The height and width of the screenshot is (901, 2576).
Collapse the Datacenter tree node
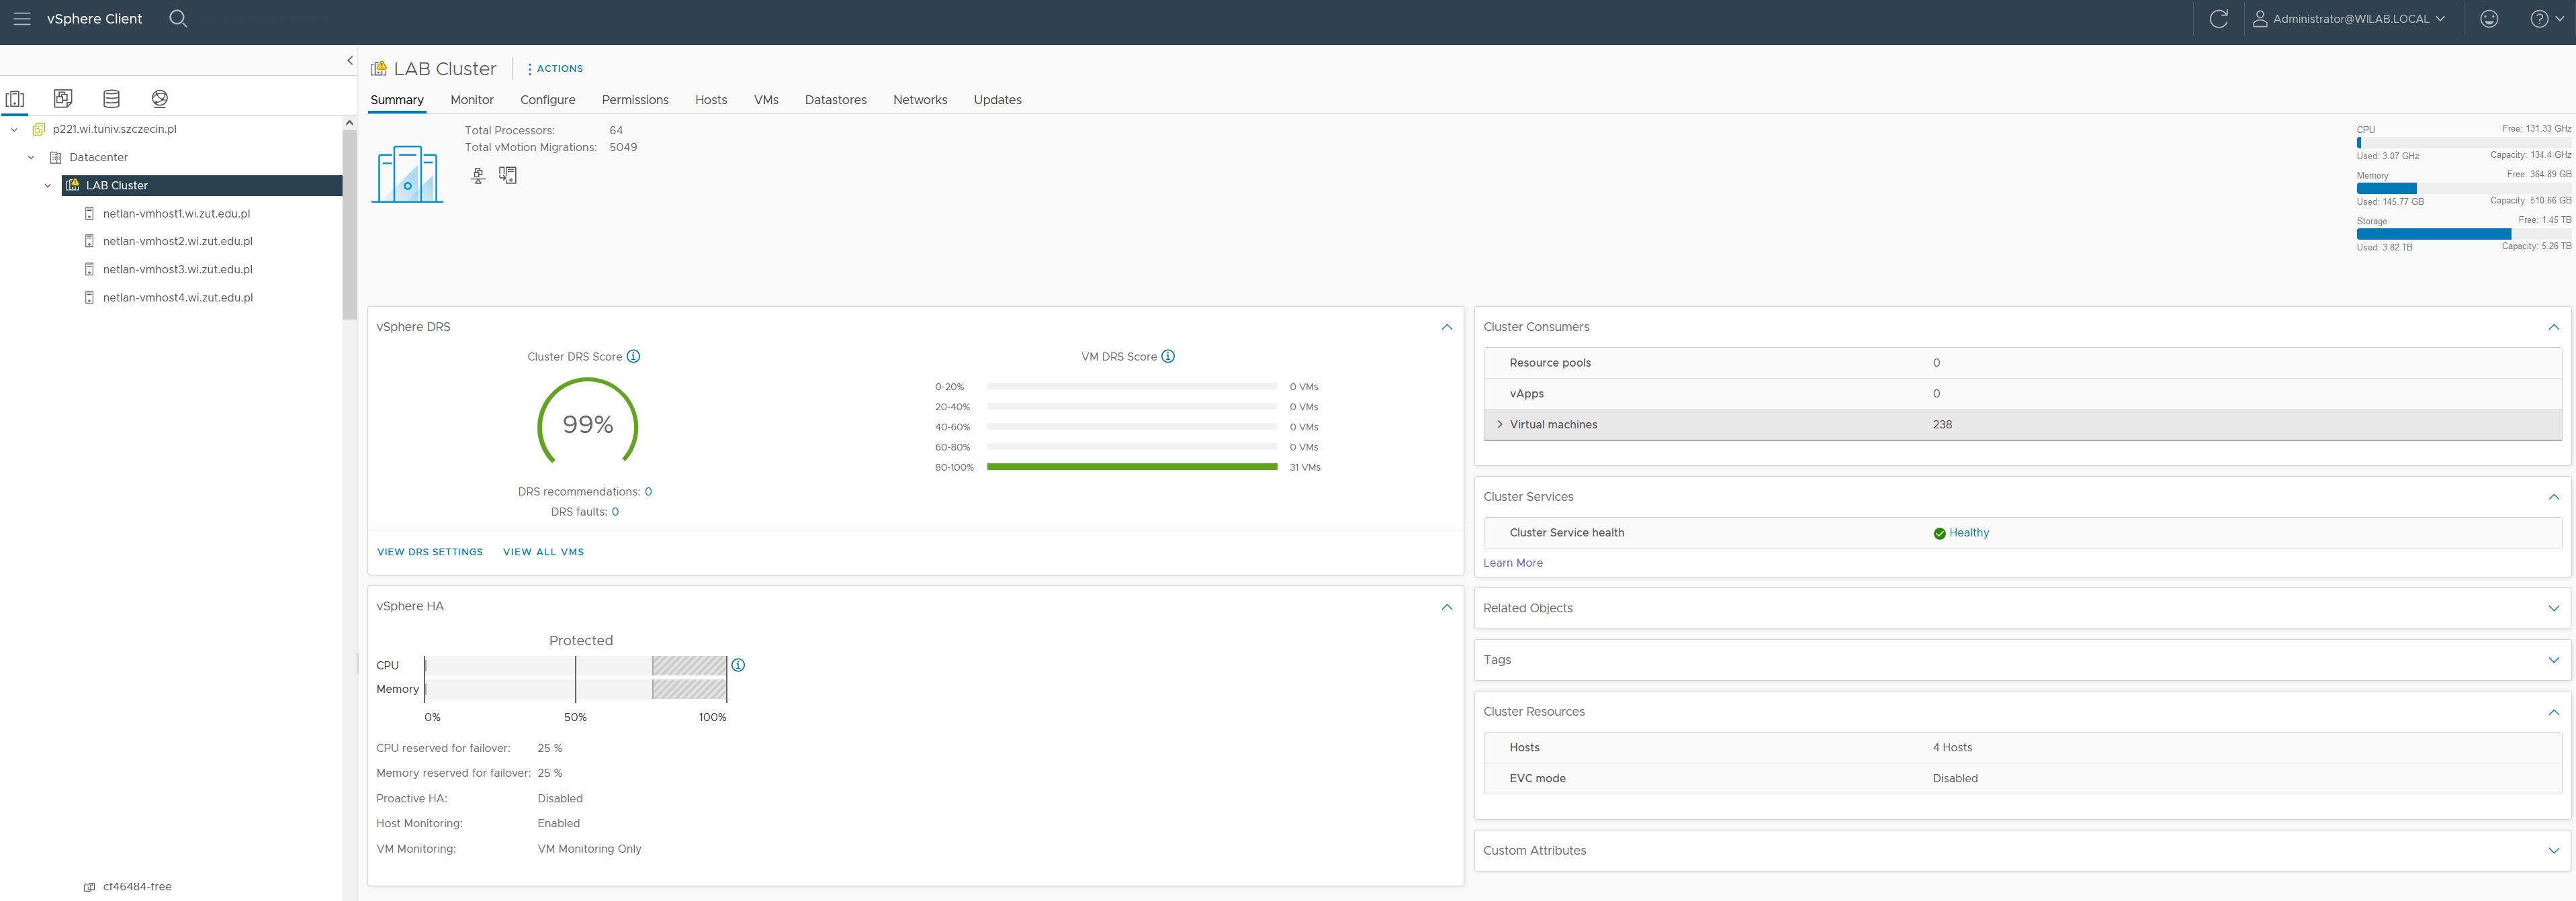click(31, 157)
